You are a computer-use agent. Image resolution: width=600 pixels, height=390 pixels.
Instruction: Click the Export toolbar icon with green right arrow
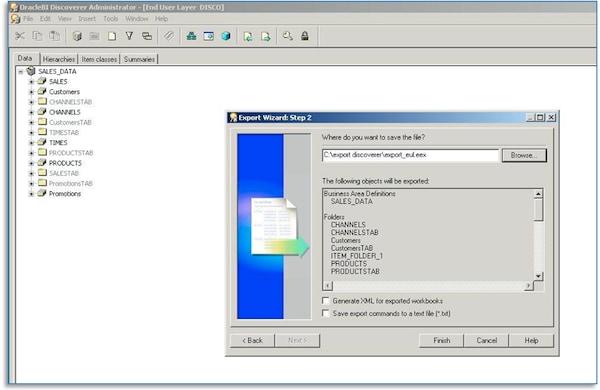[265, 36]
